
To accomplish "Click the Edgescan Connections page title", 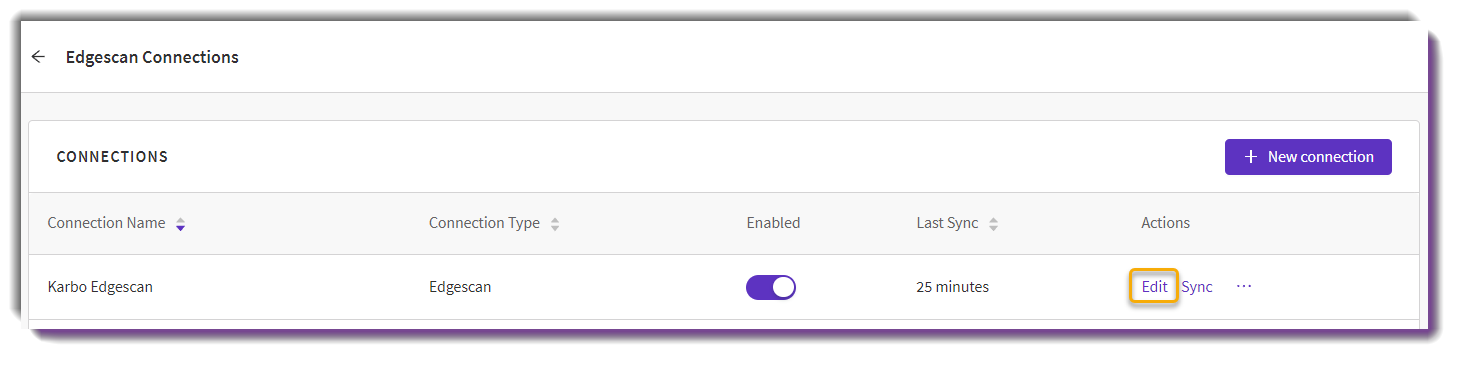I will (x=152, y=57).
